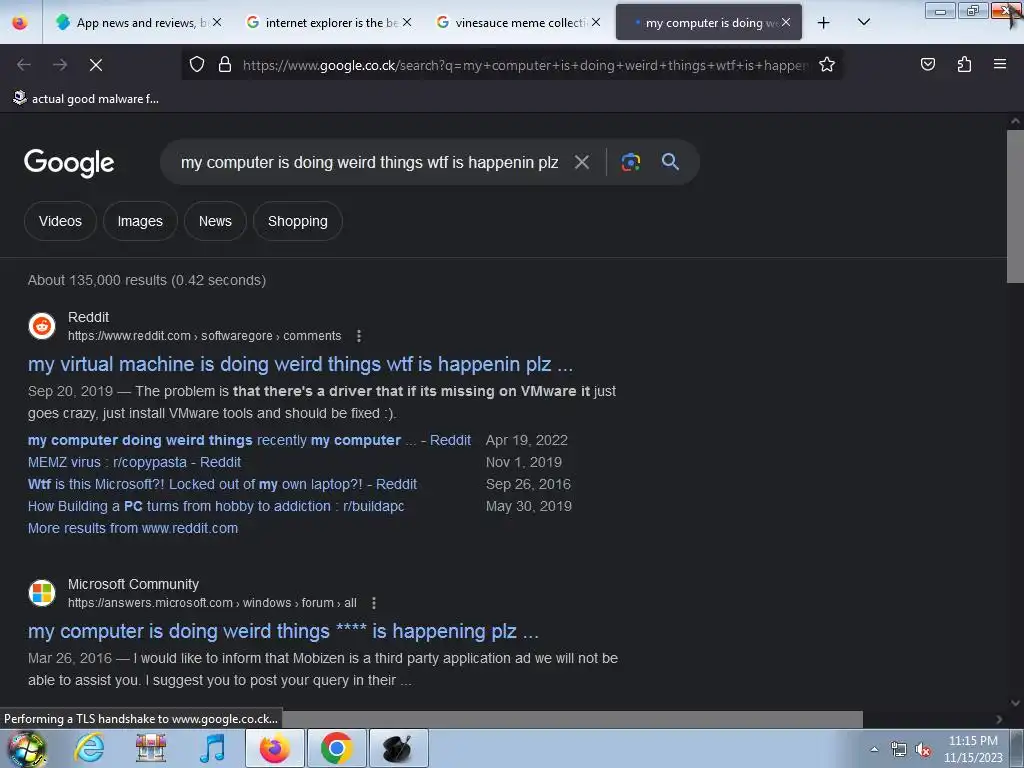Viewport: 1024px width, 768px height.
Task: Close the my computer is doing tab
Action: [786, 22]
